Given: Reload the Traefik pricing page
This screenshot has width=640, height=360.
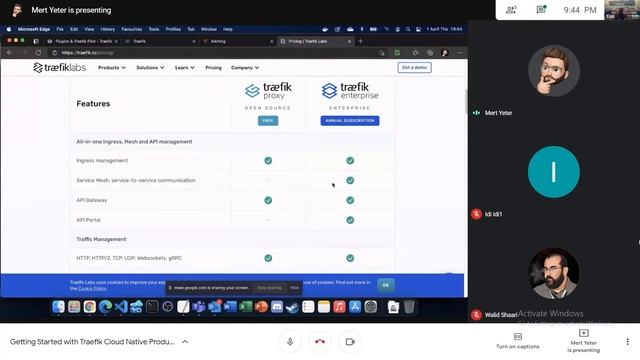Looking at the screenshot, I should 38,53.
